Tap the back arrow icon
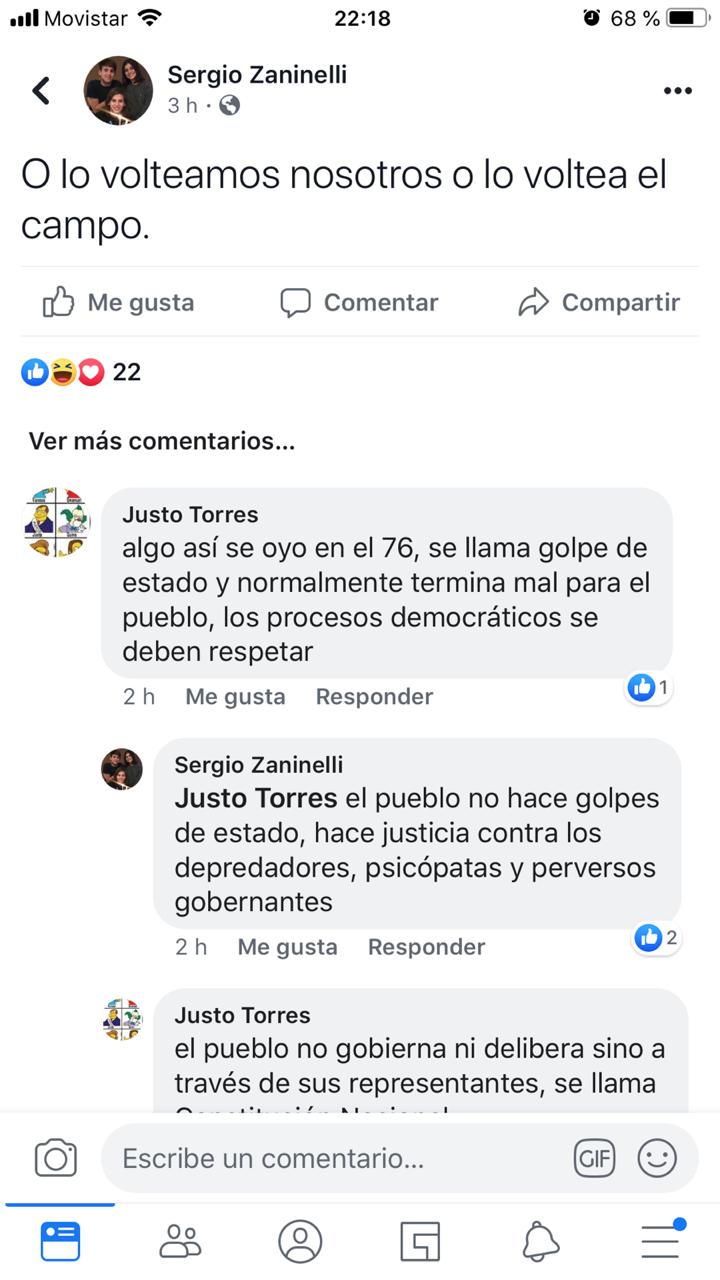Viewport: 720px width, 1280px height. (41, 91)
